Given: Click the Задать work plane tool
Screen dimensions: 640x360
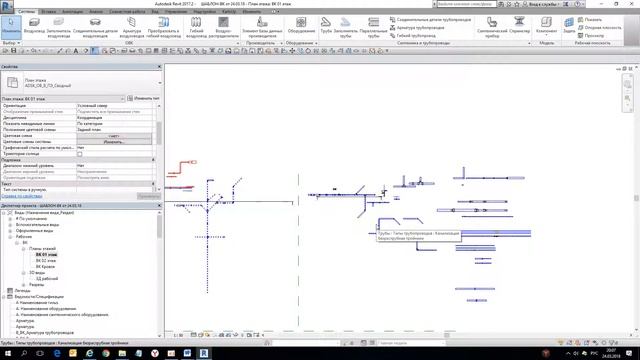Looking at the screenshot, I should pyautogui.click(x=569, y=25).
